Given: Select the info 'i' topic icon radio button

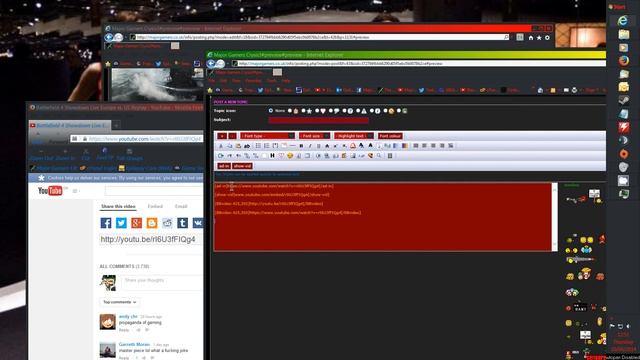Looking at the screenshot, I should (372, 111).
